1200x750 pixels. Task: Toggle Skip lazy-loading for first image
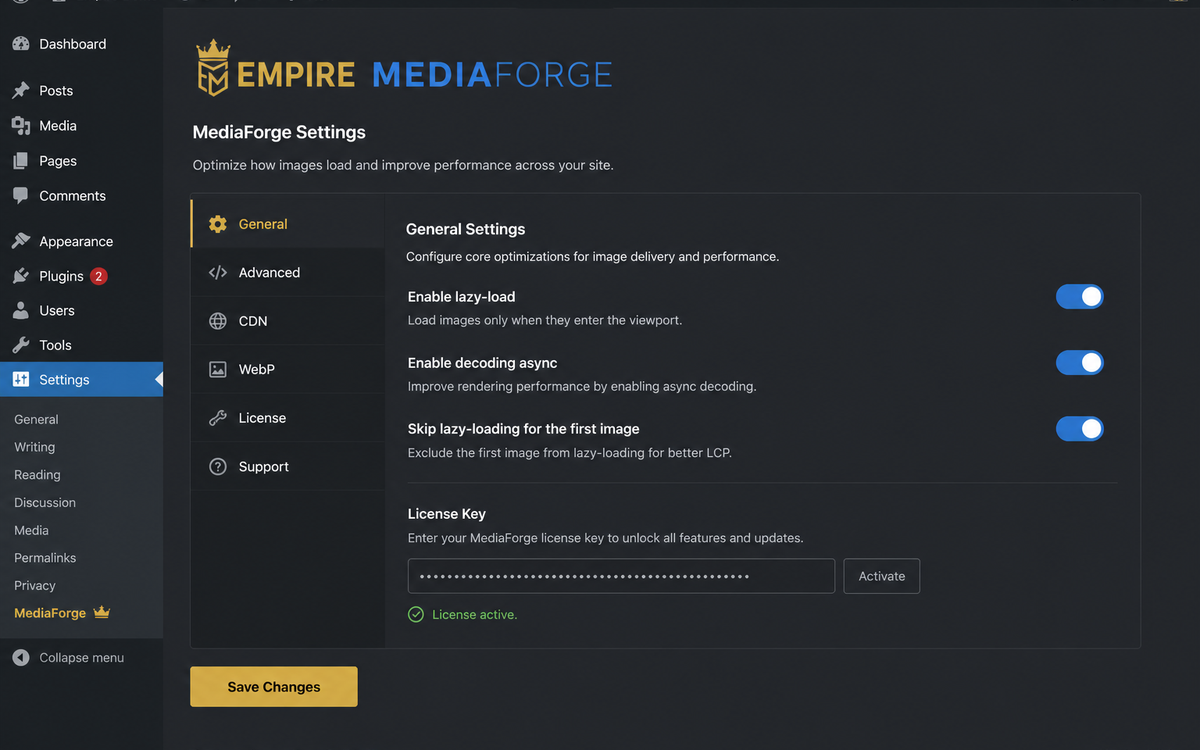pos(1080,429)
